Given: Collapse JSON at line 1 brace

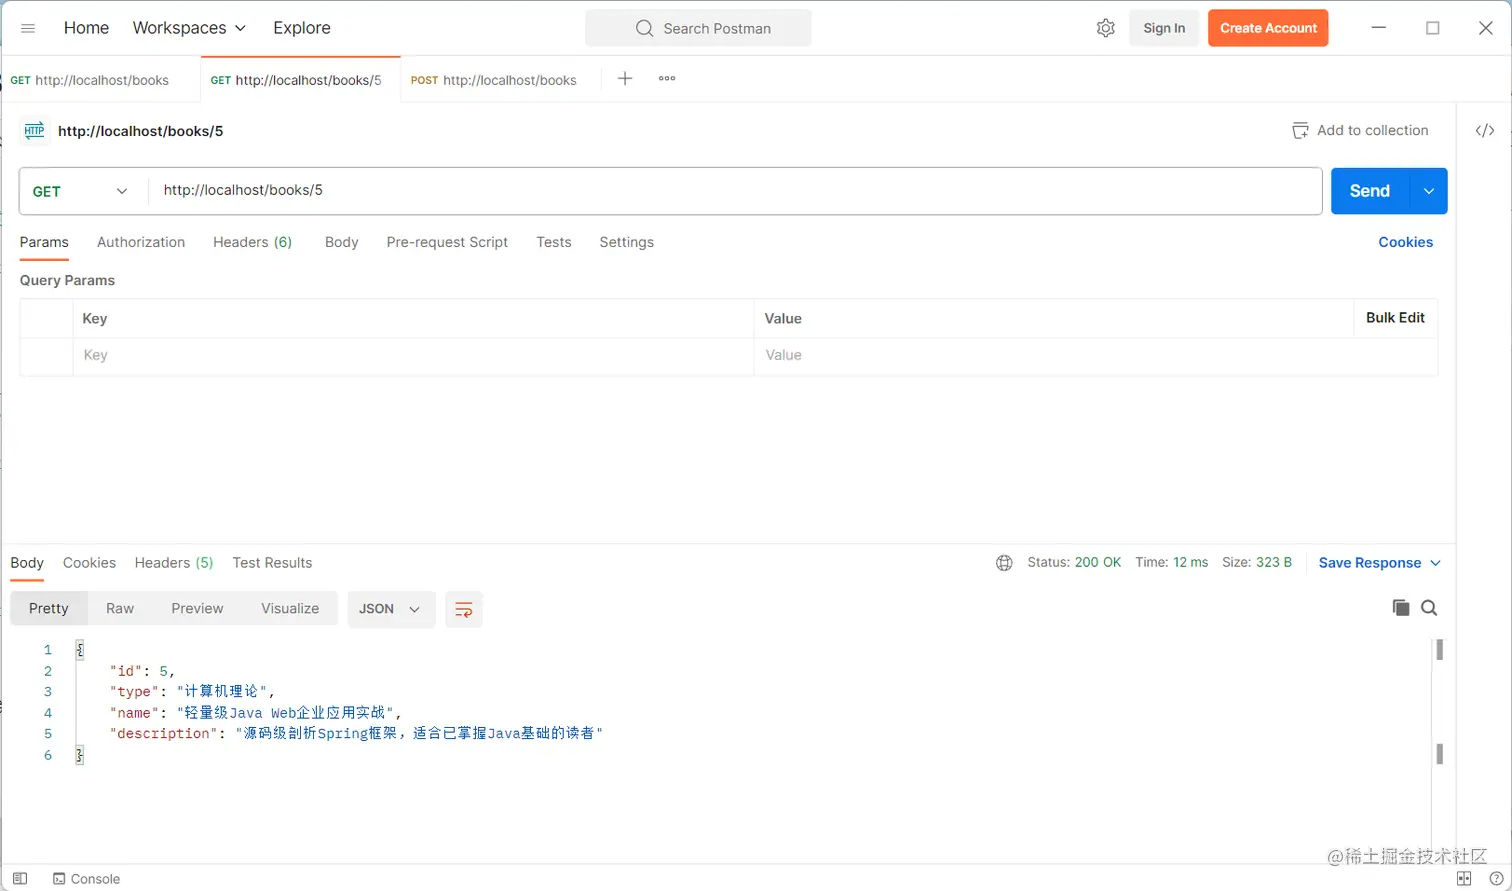Looking at the screenshot, I should coord(80,650).
